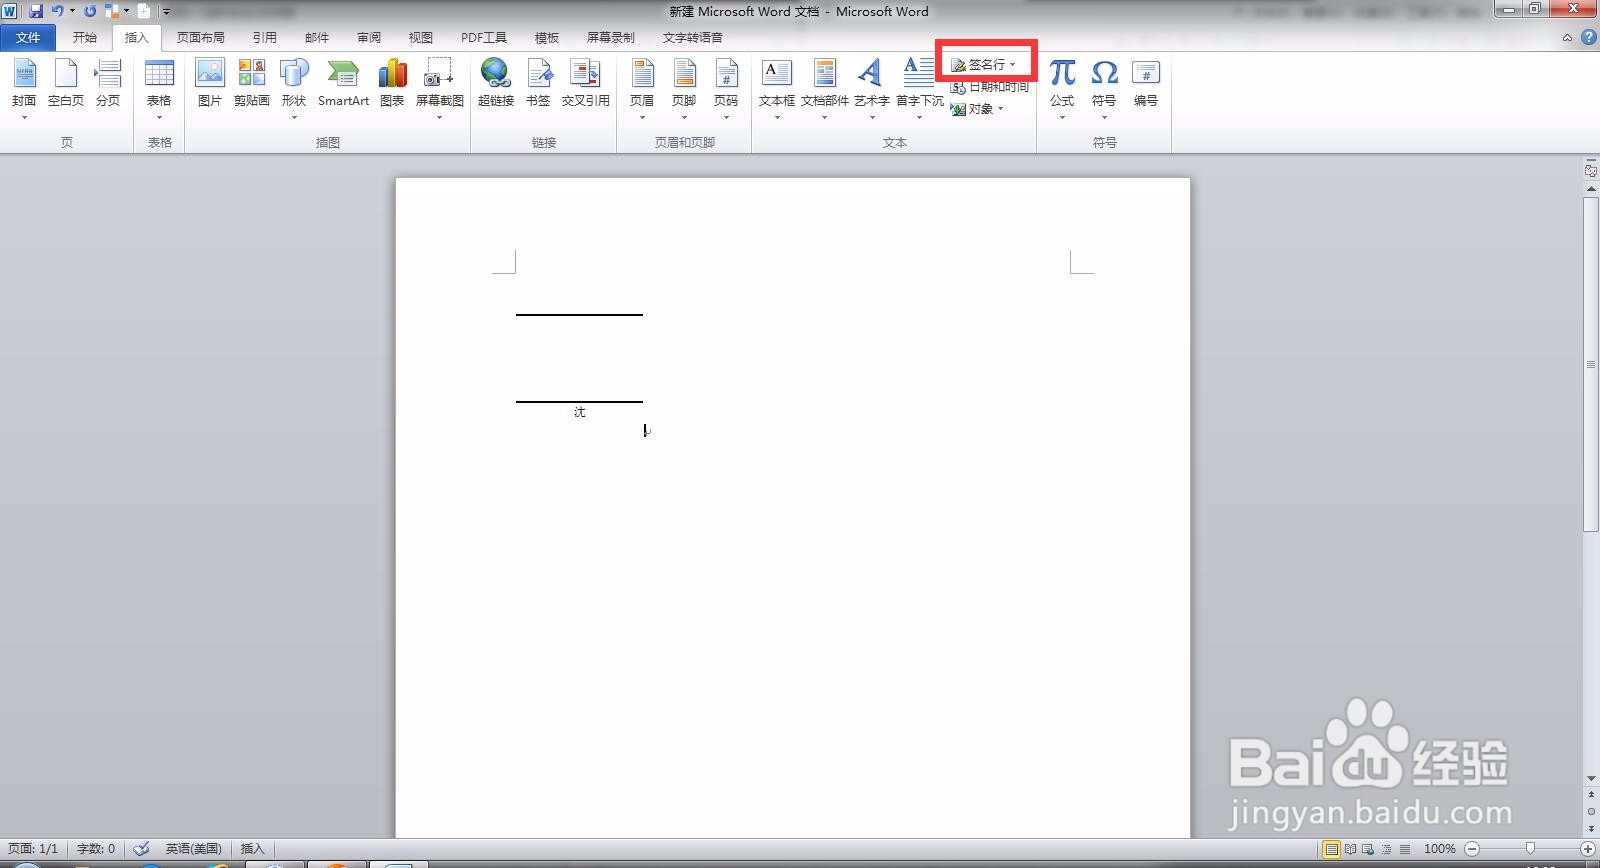This screenshot has width=1600, height=868.
Task: Save the document from quick access toolbar
Action: point(36,11)
